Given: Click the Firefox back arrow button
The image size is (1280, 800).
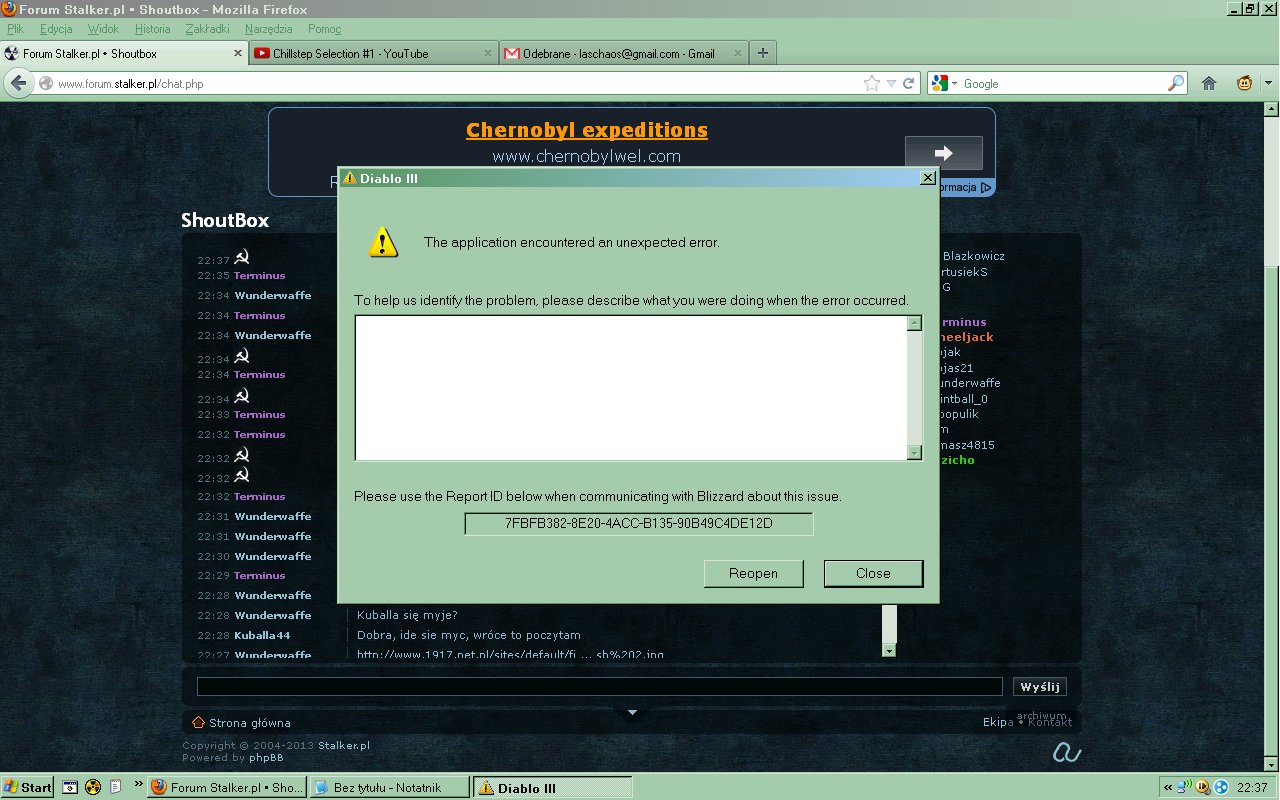Looking at the screenshot, I should (x=18, y=84).
